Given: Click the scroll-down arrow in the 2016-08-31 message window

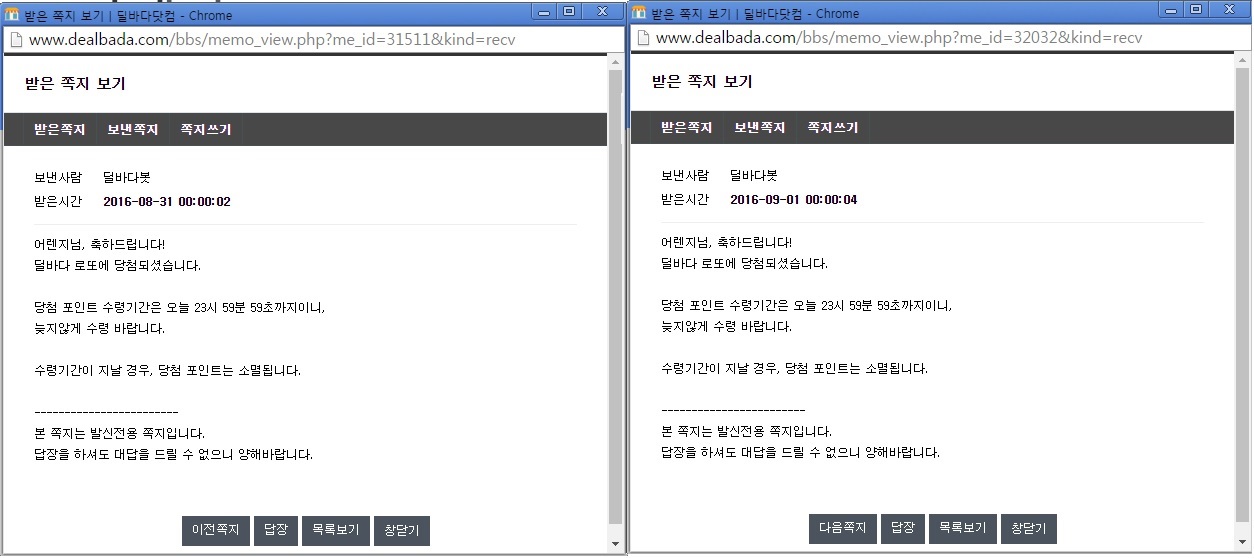Looking at the screenshot, I should tap(615, 544).
